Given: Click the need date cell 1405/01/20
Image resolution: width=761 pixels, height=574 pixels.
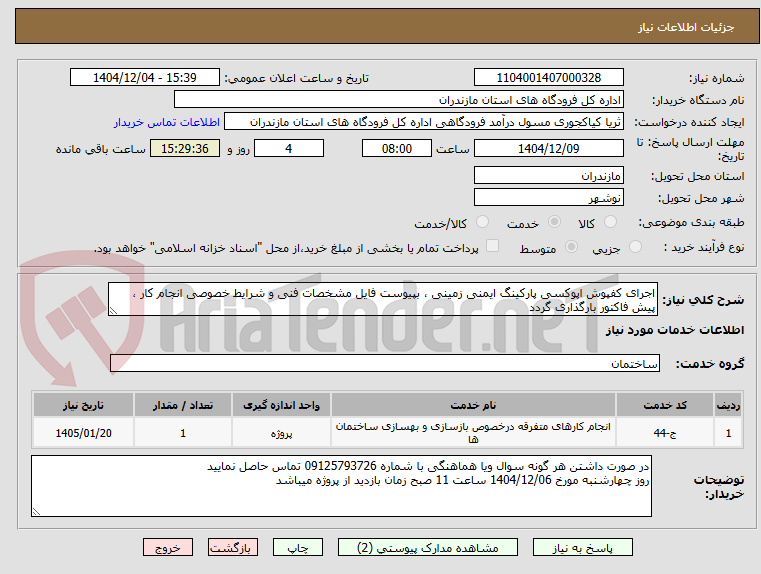Looking at the screenshot, I should tap(83, 433).
